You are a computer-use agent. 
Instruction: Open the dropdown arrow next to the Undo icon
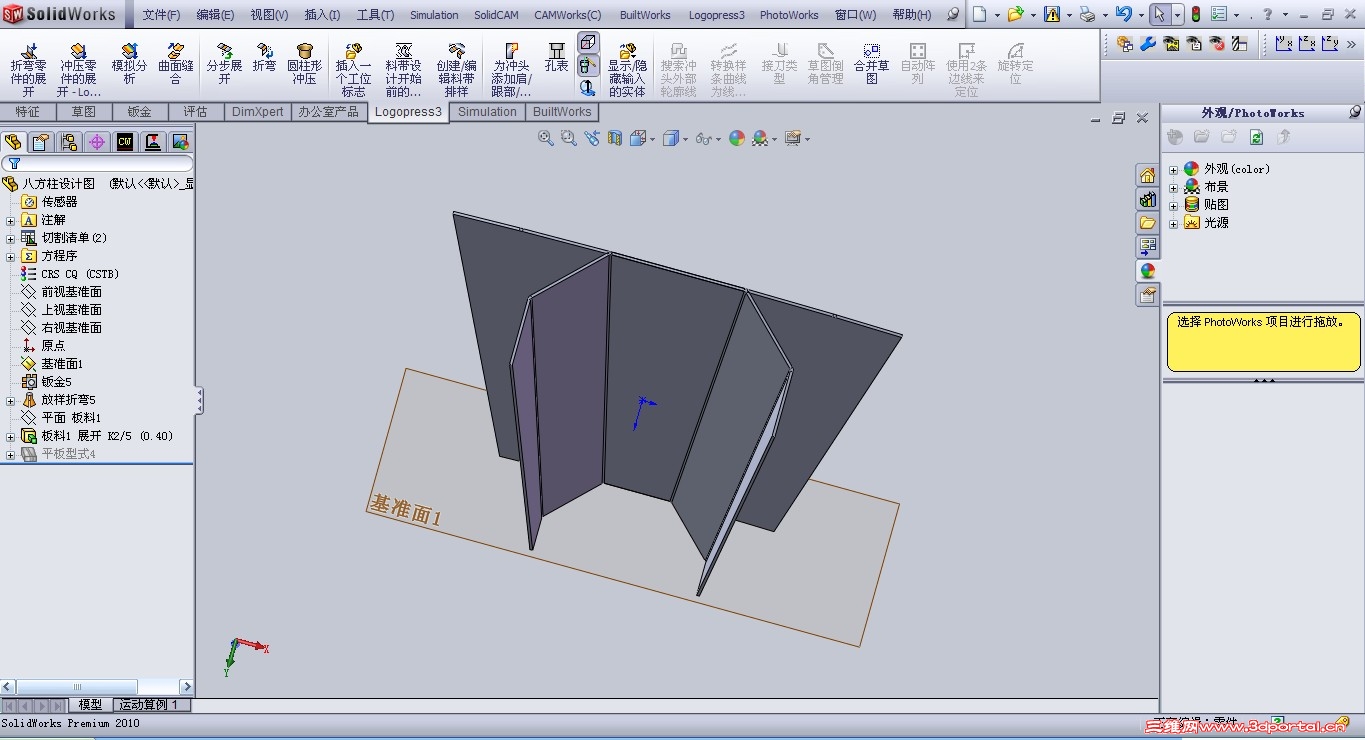1140,15
